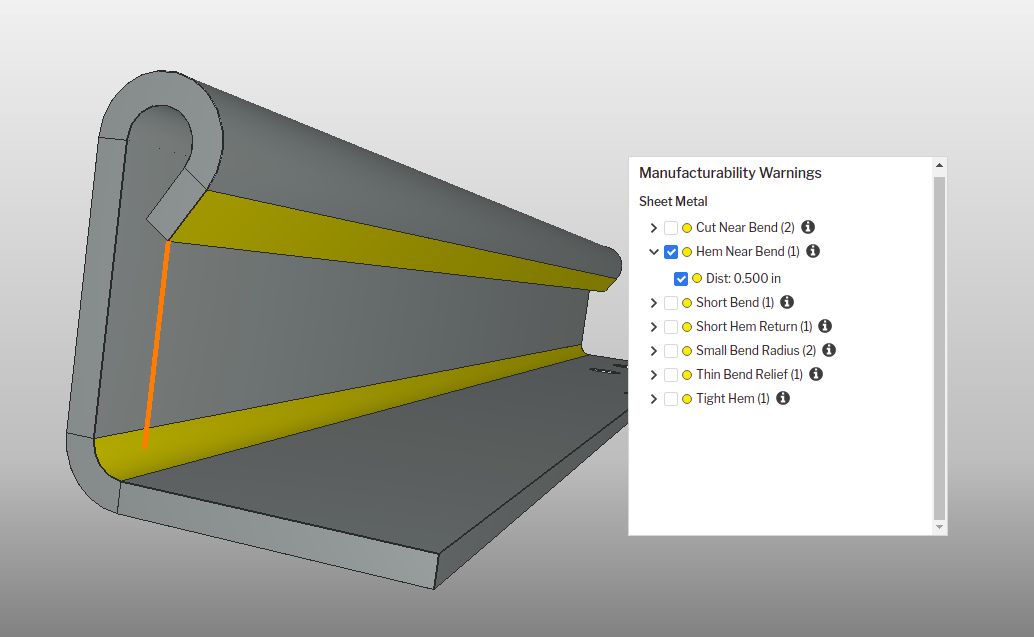Toggle the Dist: 0.500 in checkbox
The width and height of the screenshot is (1034, 637).
(680, 278)
